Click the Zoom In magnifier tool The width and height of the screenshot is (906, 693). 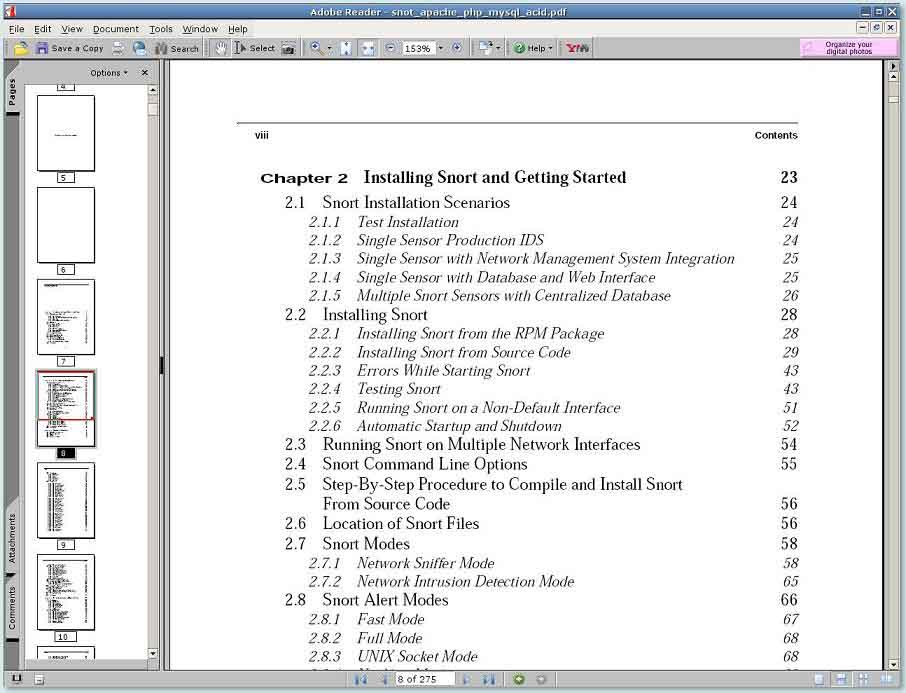[316, 48]
